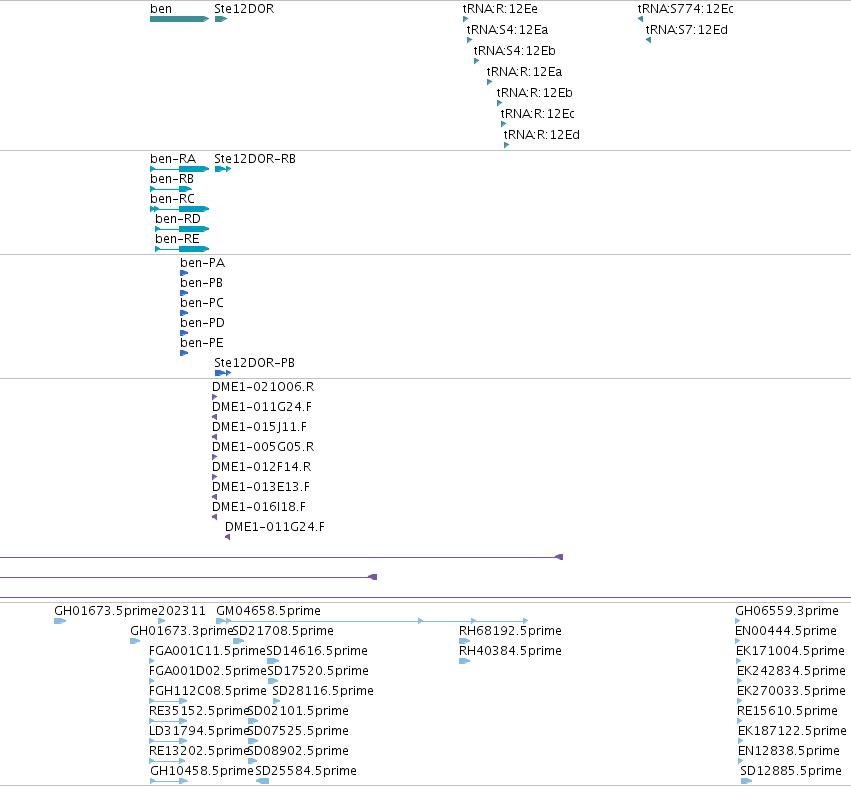Select EK242834.5prime EST label
This screenshot has height=786, width=851.
[791, 671]
